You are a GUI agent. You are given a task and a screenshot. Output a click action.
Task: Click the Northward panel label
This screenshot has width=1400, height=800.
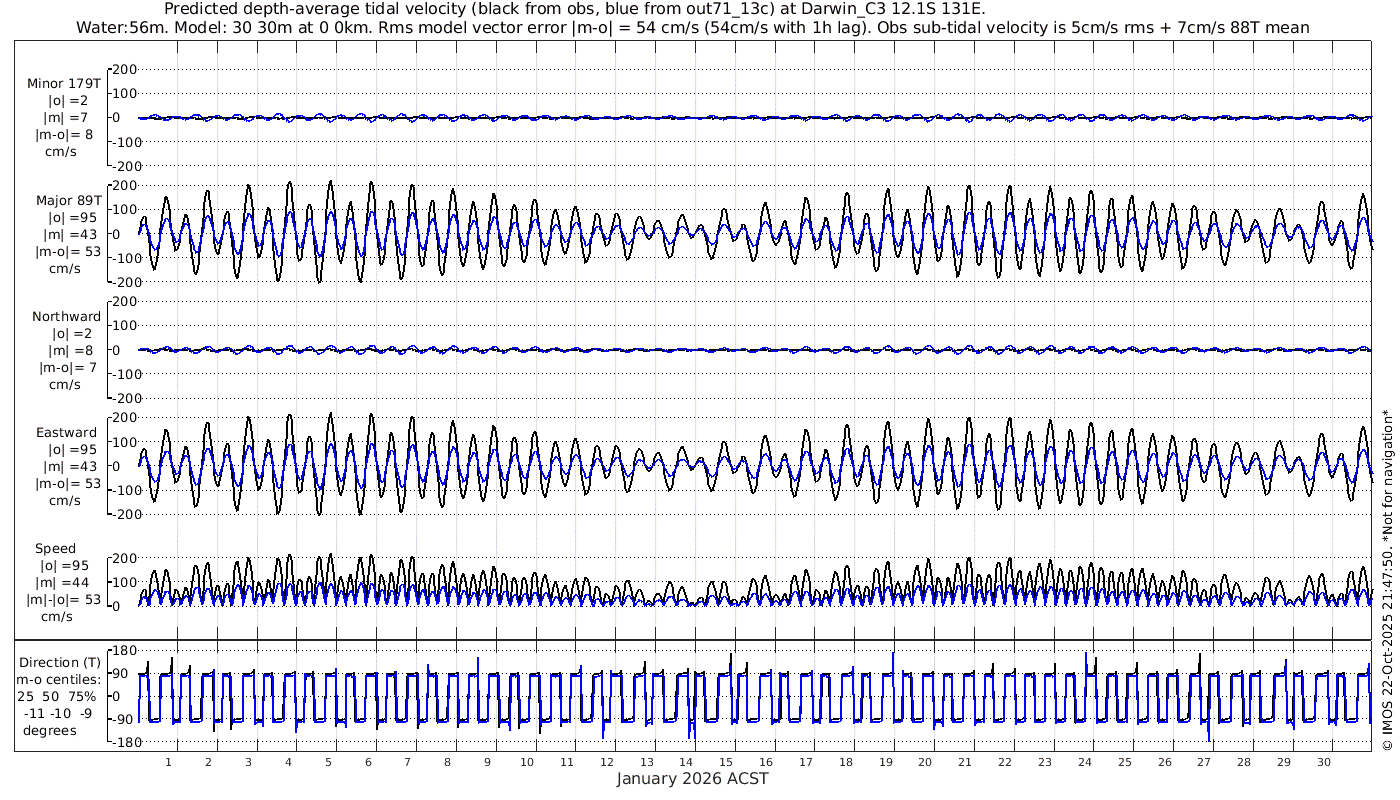point(66,316)
